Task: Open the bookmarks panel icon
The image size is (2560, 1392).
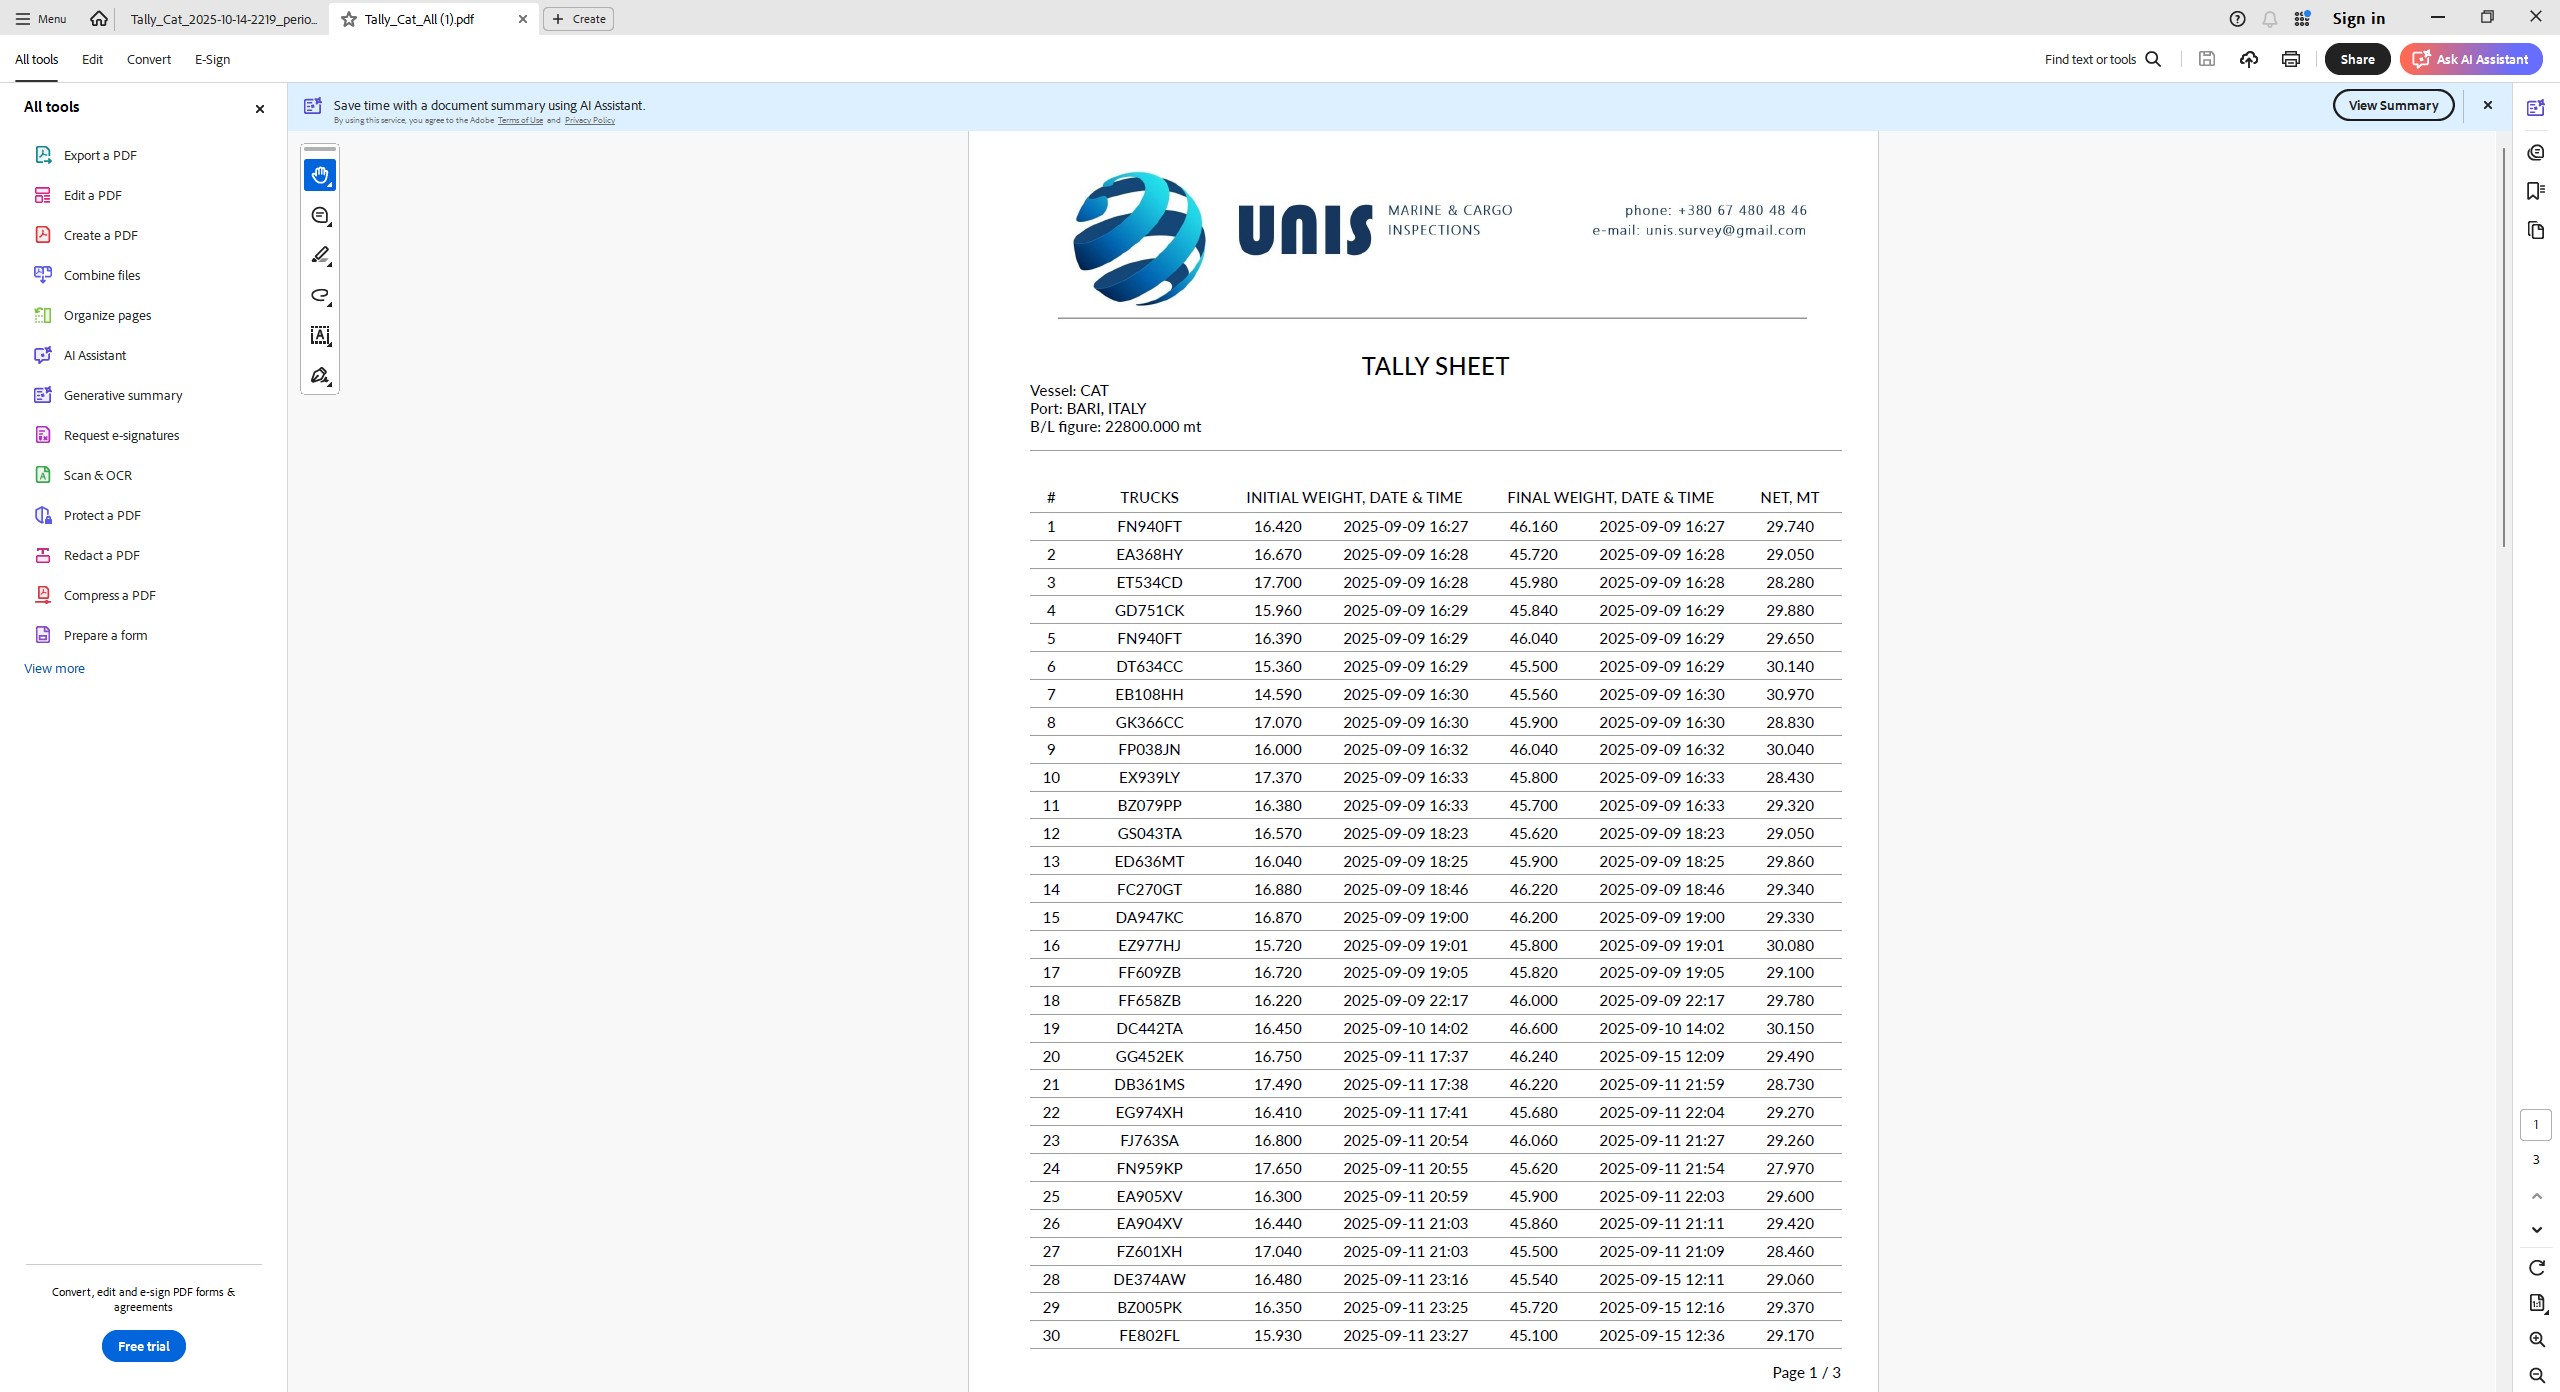Action: click(x=2535, y=191)
